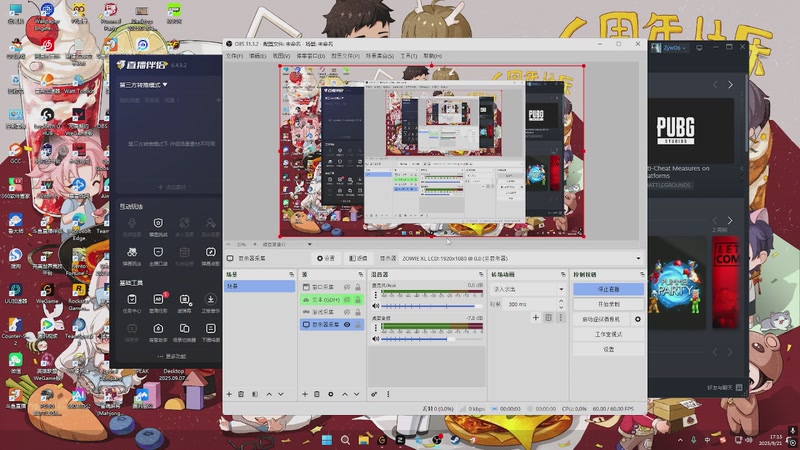Open Microsoft Edge desktop shortcut
Viewport: 800px width, 450px height.
(79, 226)
